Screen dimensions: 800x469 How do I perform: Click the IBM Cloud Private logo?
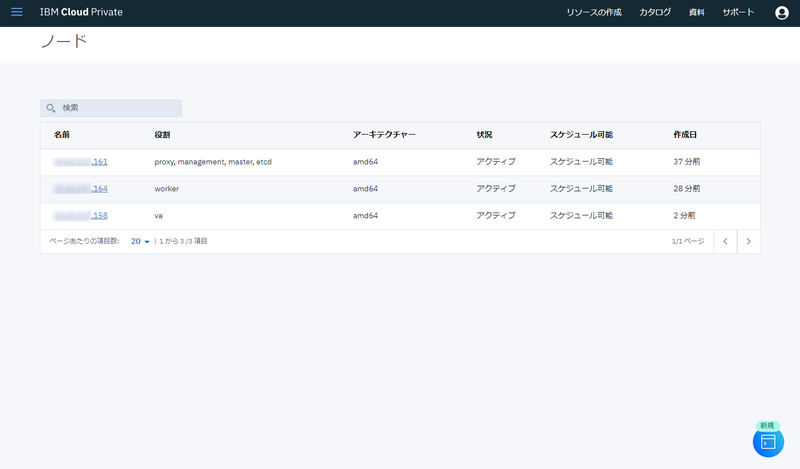[x=81, y=12]
